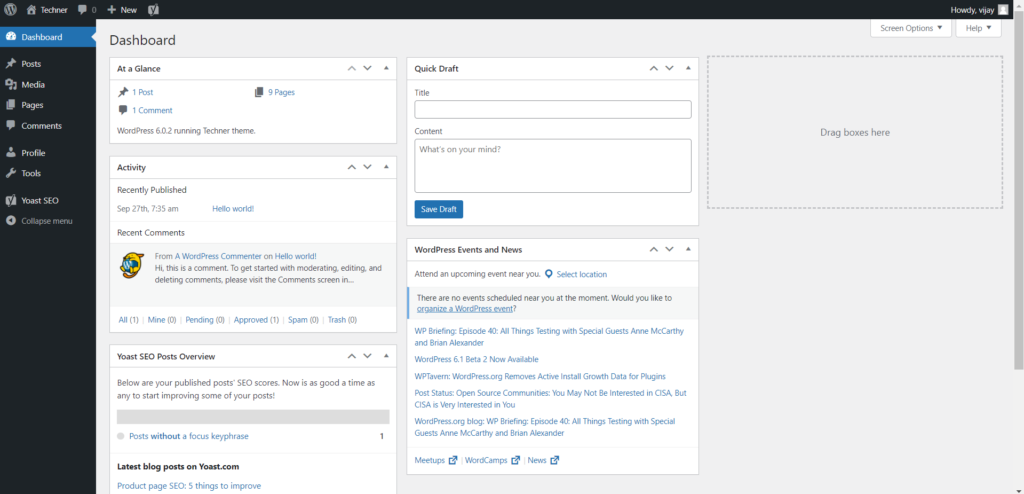The width and height of the screenshot is (1024, 494).
Task: Toggle Quick Draft panel collapse
Action: point(688,68)
